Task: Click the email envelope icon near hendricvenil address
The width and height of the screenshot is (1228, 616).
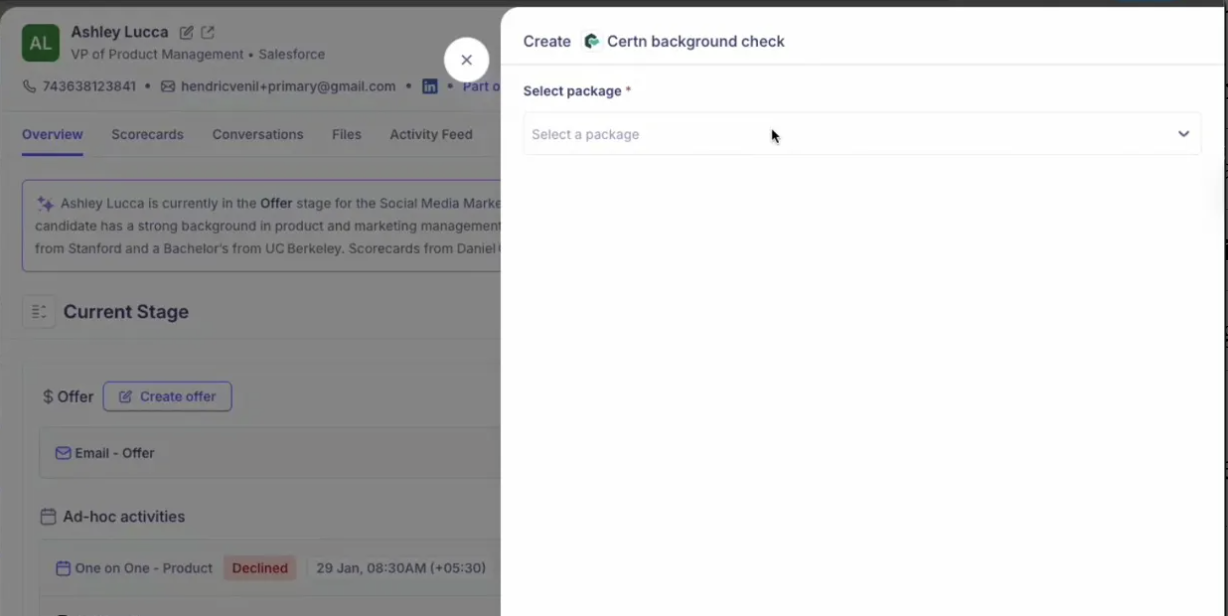Action: coord(168,86)
